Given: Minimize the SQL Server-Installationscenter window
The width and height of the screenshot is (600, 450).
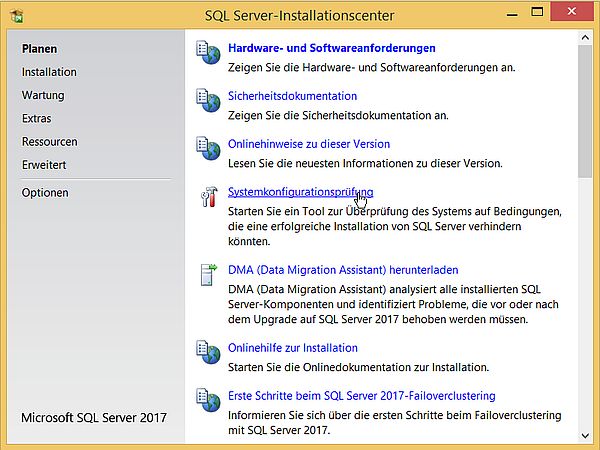Looking at the screenshot, I should (x=512, y=15).
